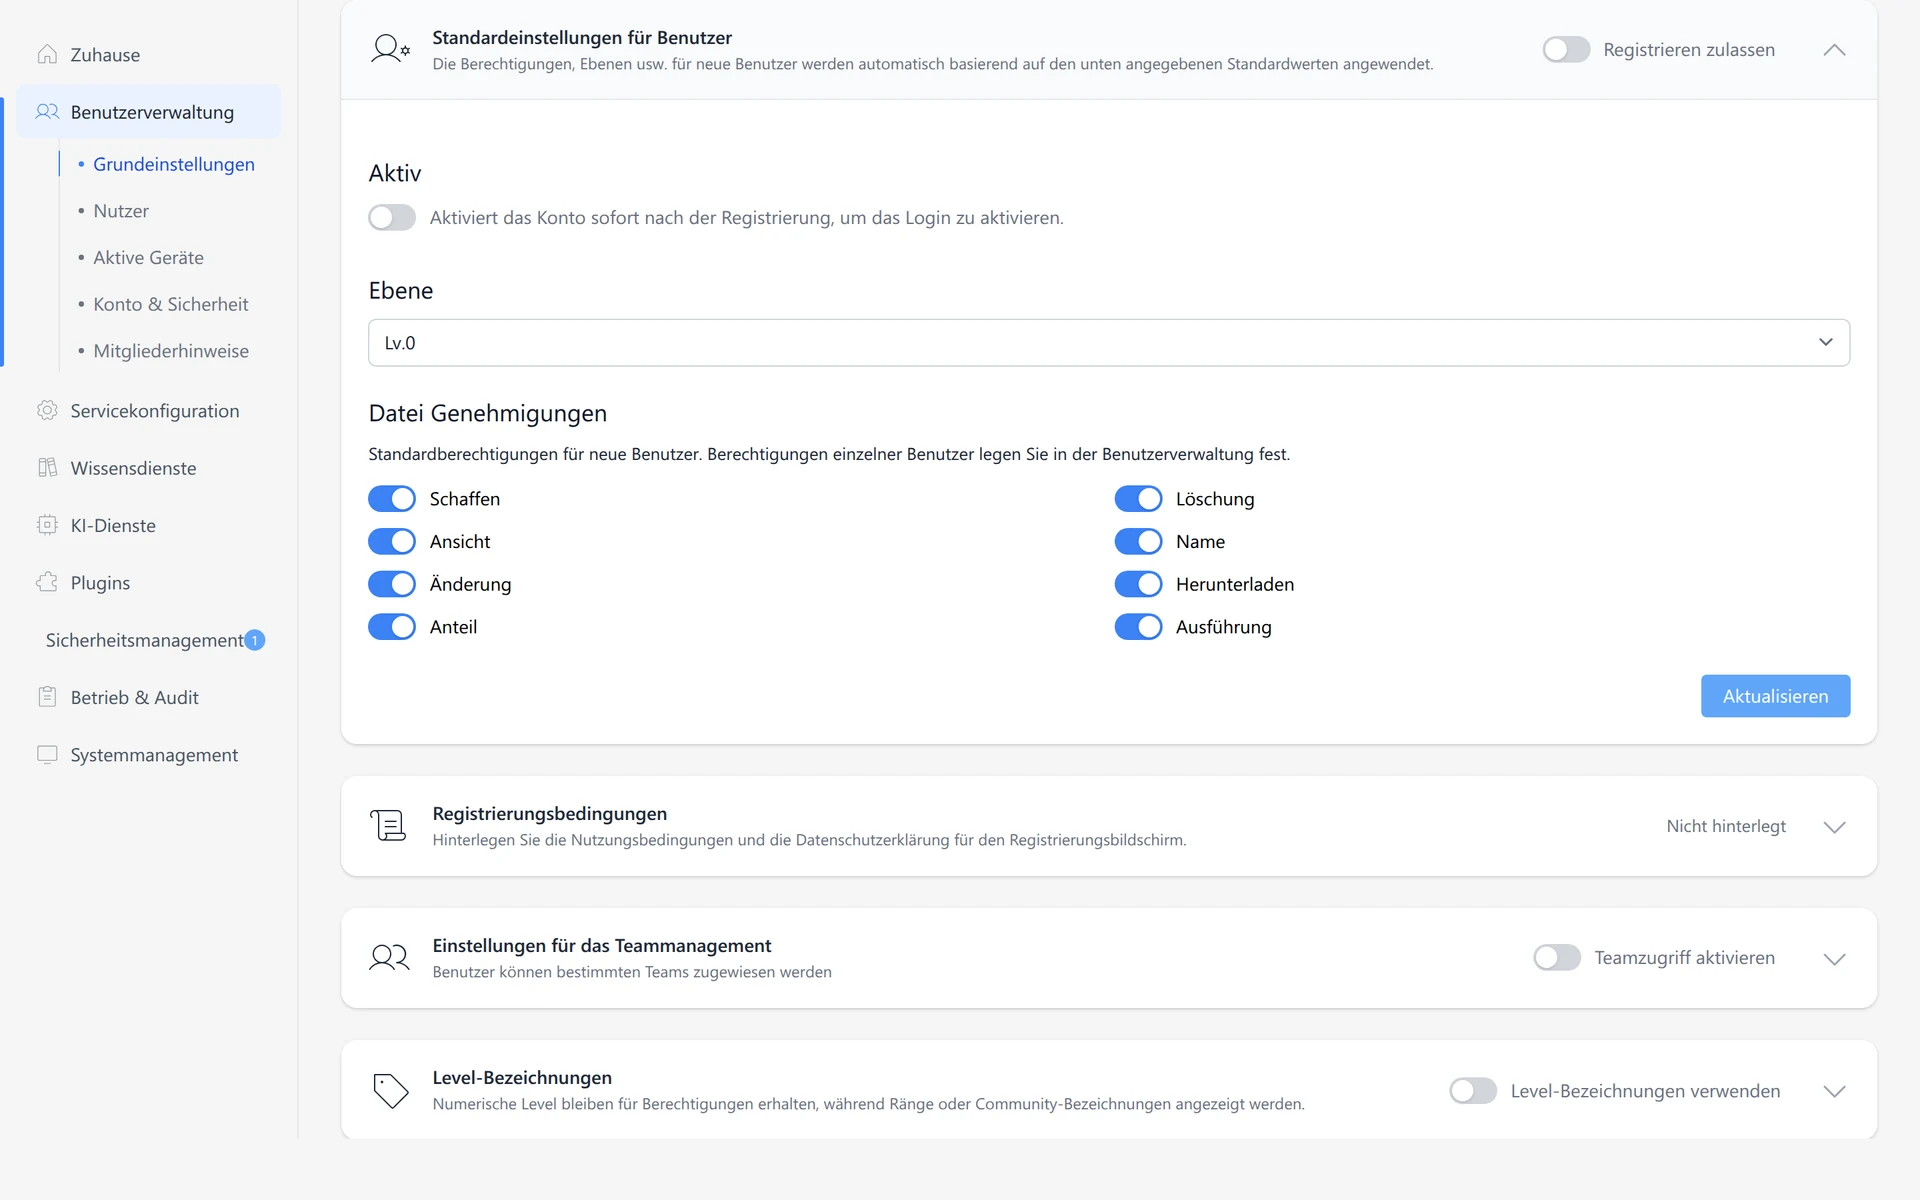Click the Standardeinstellungen user-gear icon
This screenshot has height=1200, width=1920.
390,49
